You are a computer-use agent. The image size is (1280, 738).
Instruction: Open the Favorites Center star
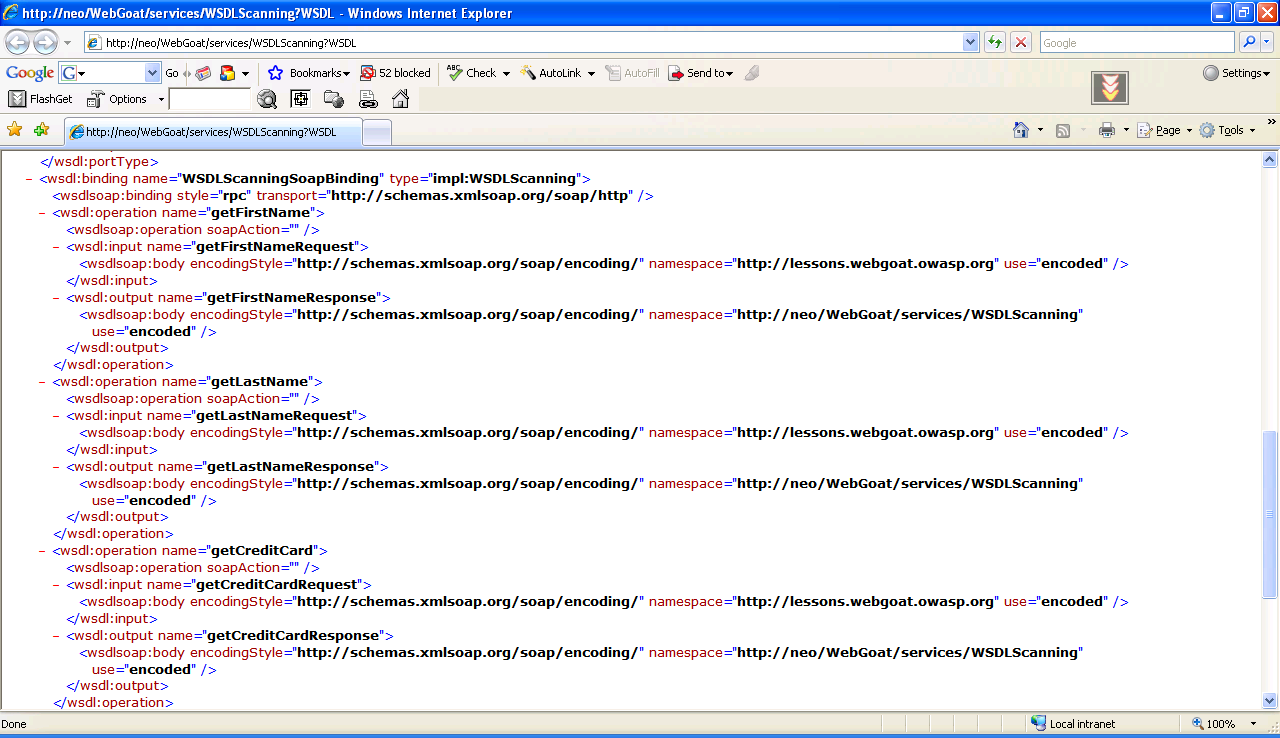pyautogui.click(x=14, y=130)
